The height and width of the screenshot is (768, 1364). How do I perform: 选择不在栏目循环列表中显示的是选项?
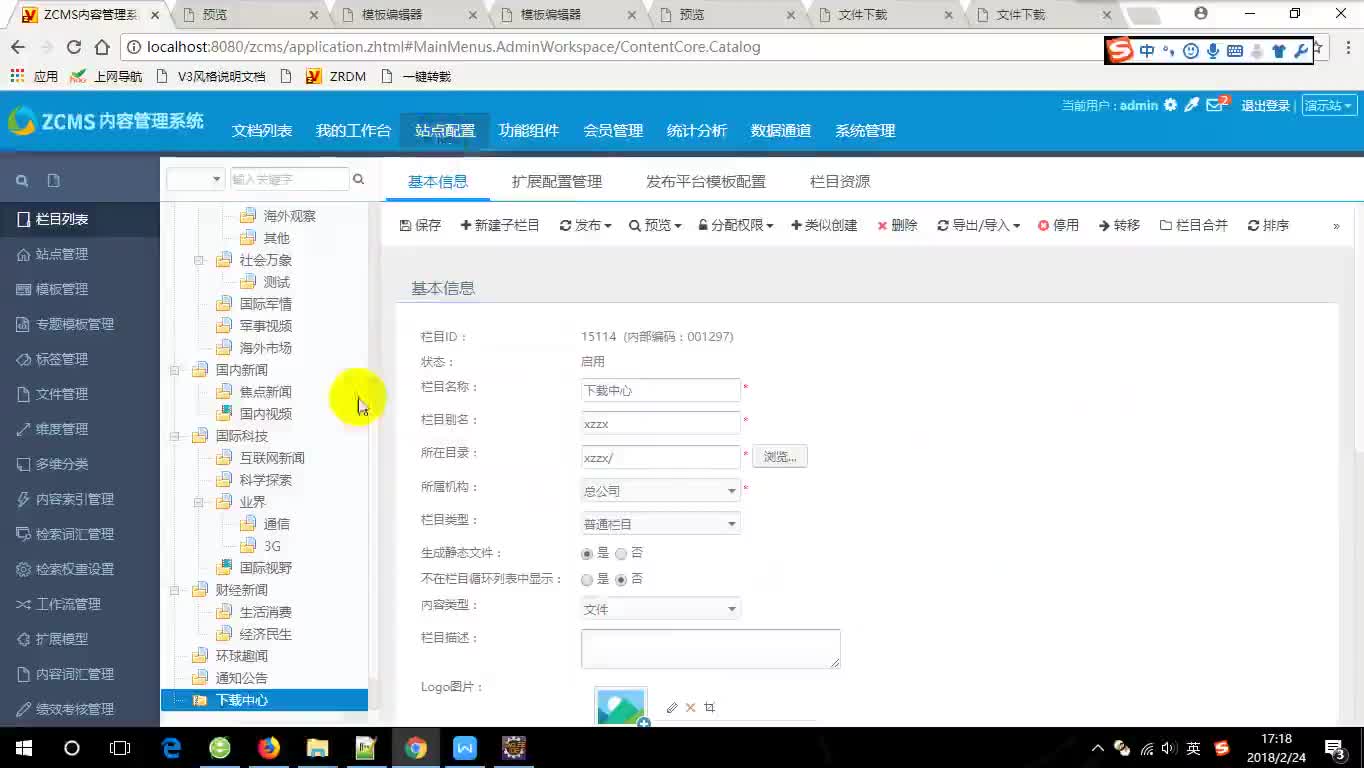588,579
